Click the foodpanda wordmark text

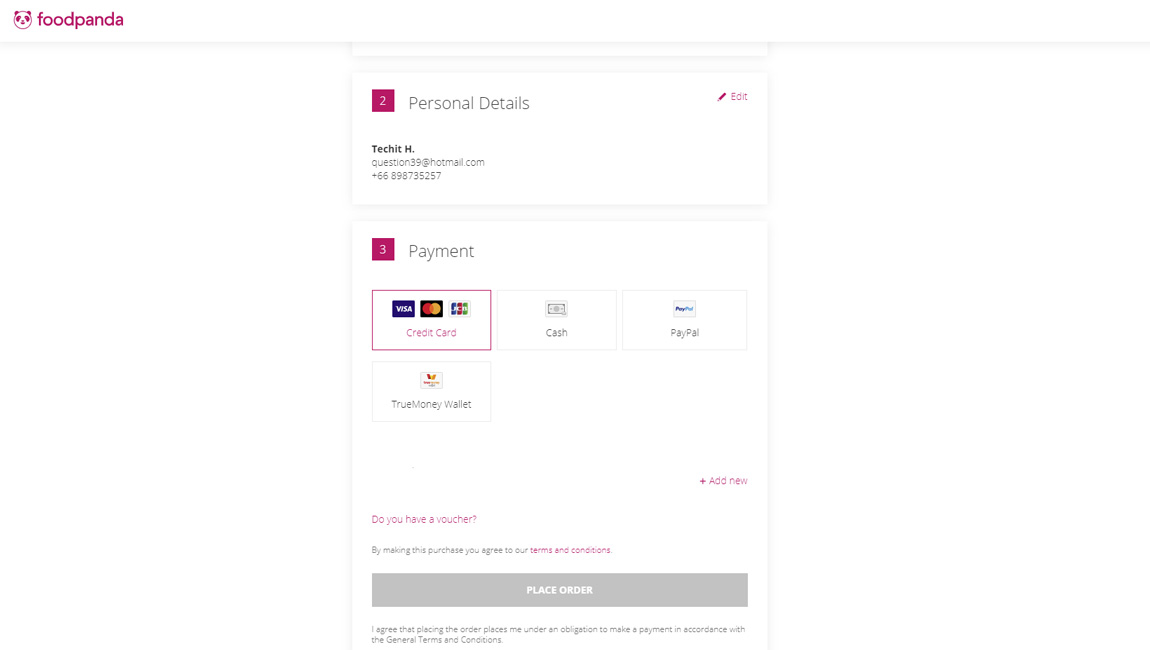pyautogui.click(x=80, y=20)
